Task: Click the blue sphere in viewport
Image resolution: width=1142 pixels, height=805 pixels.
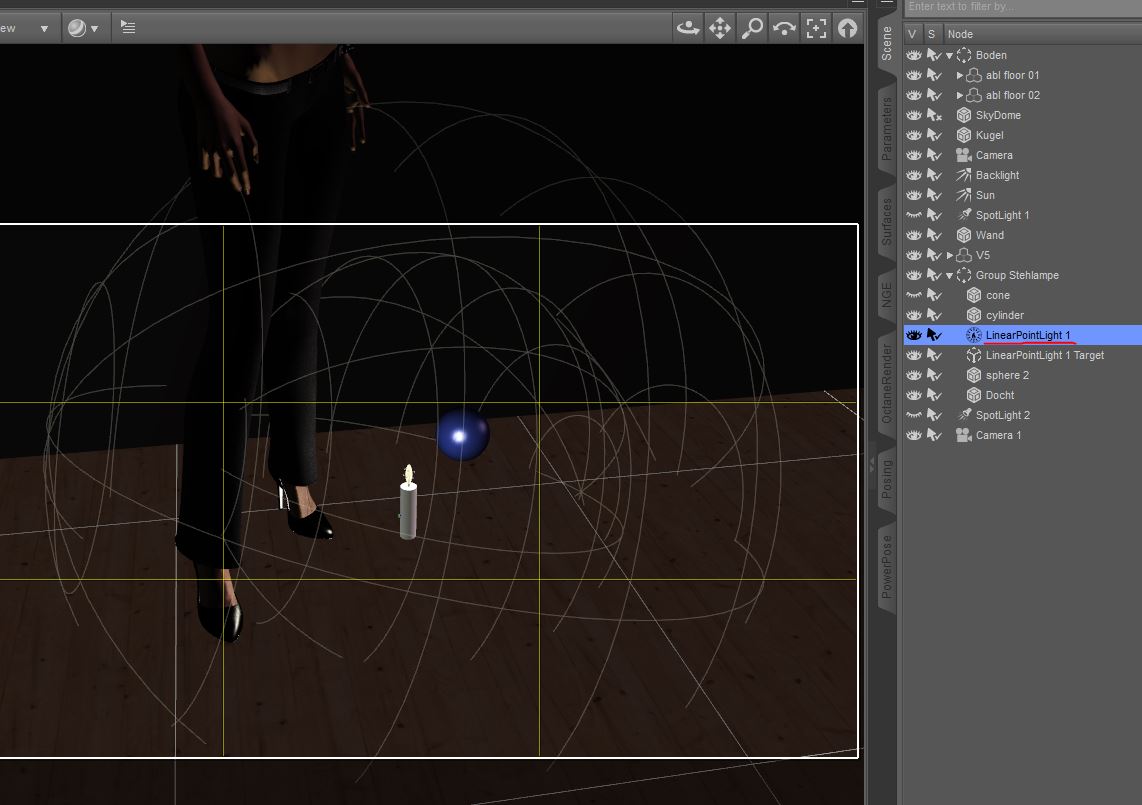Action: coord(463,435)
